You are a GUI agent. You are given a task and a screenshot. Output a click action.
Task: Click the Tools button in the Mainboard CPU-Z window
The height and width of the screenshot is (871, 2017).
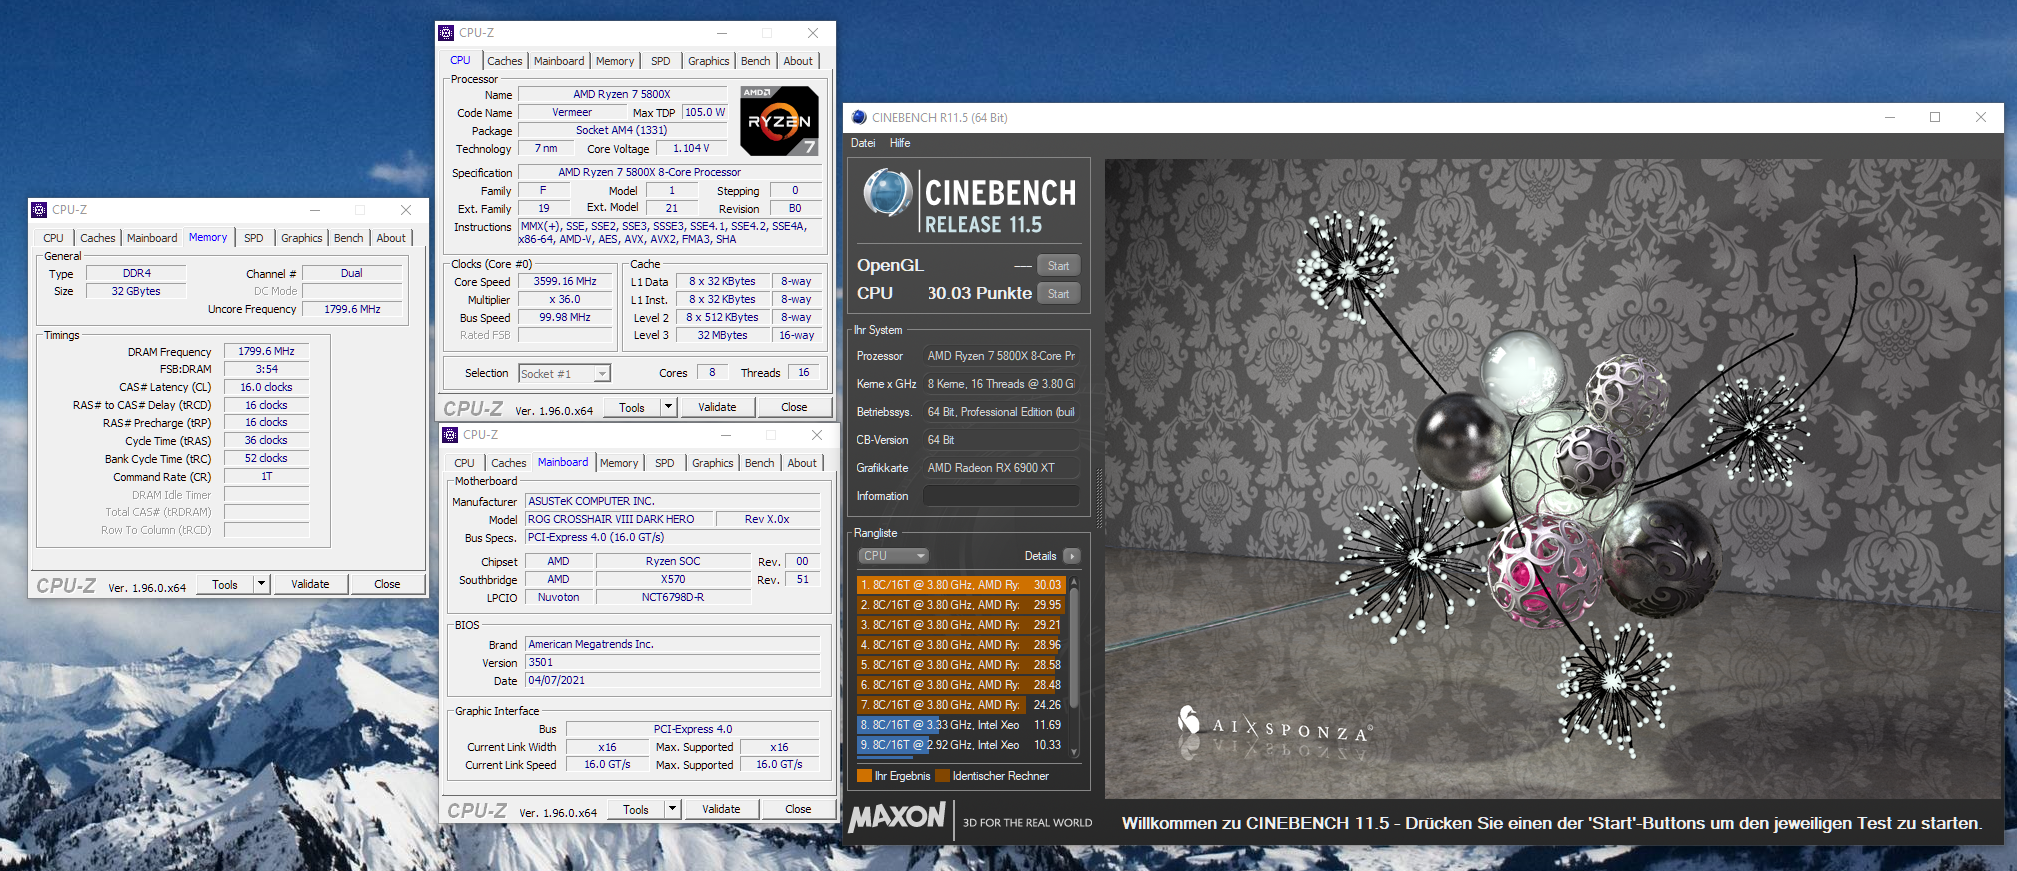pos(636,809)
